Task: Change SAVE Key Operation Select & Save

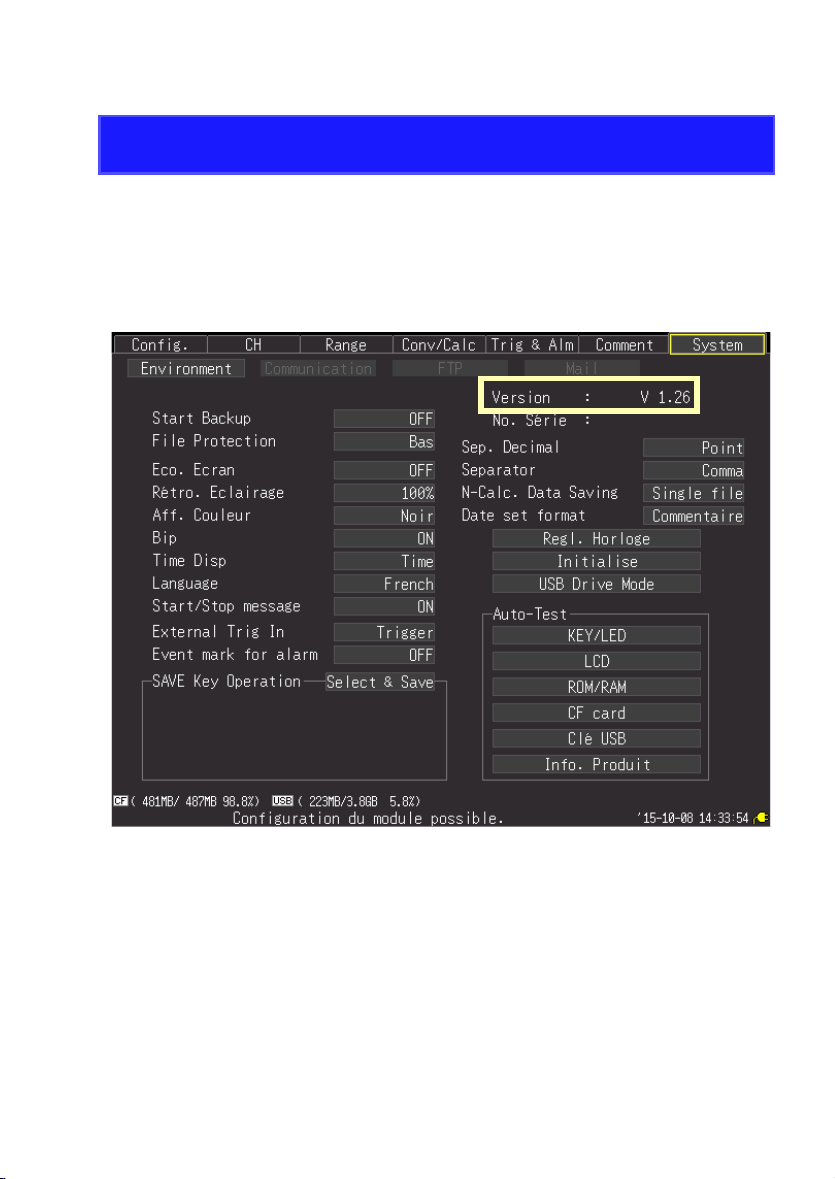Action: point(380,682)
